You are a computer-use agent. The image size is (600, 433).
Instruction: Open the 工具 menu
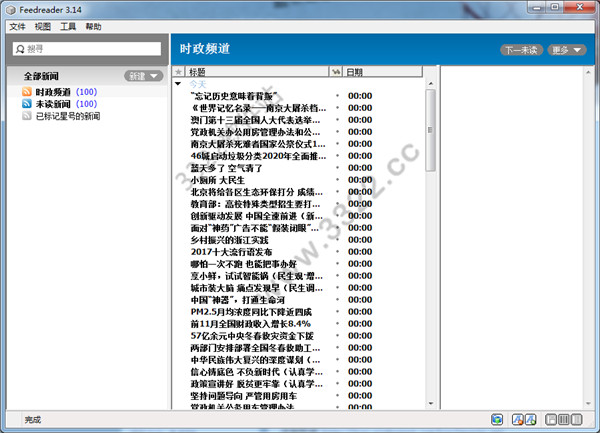(x=68, y=26)
